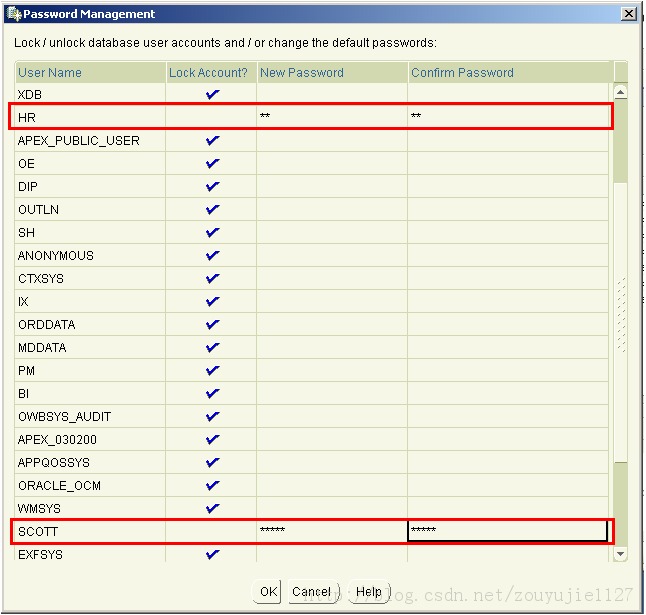The image size is (646, 615).
Task: Select the PM user name
Action: point(26,371)
